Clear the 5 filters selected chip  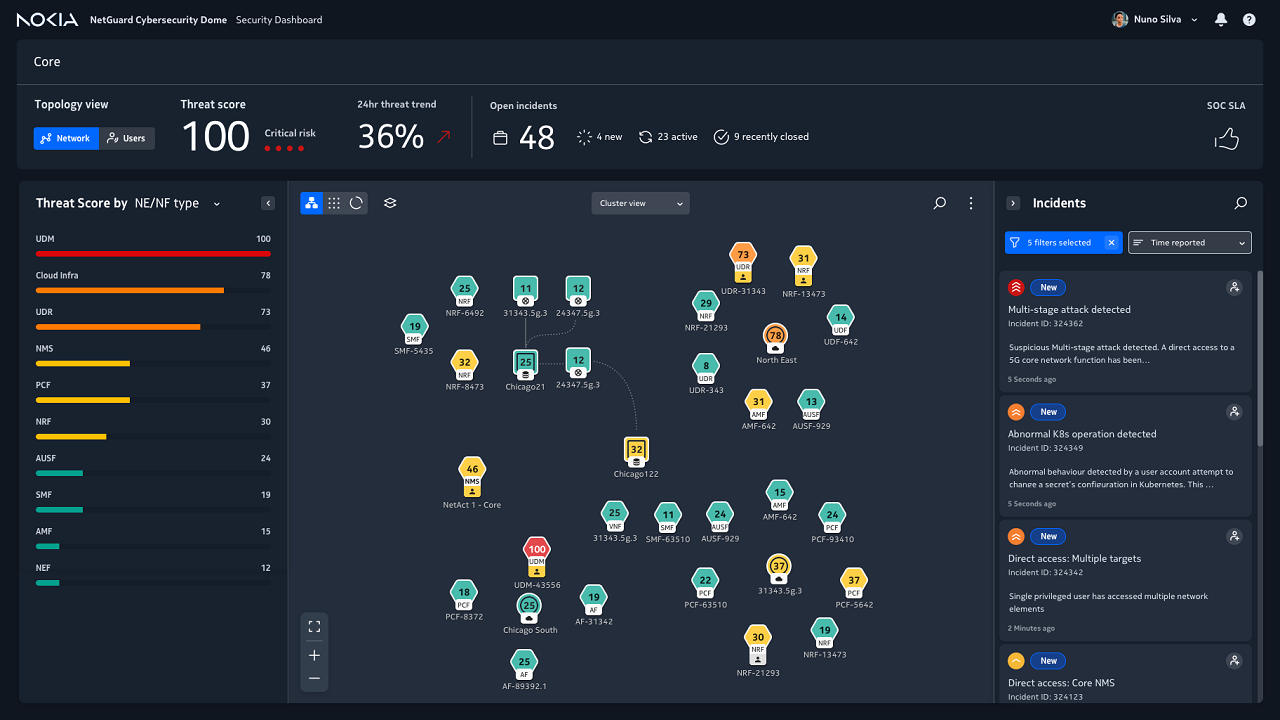1111,243
